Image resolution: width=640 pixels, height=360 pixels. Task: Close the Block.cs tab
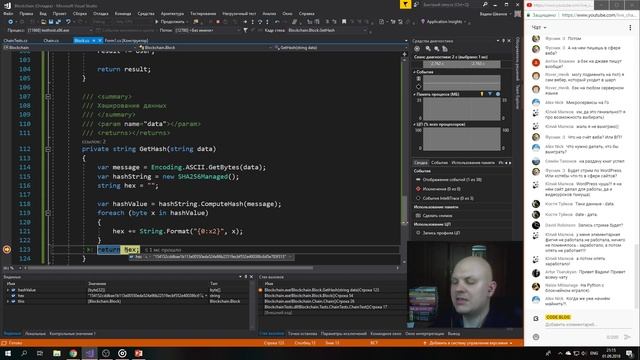[x=100, y=40]
